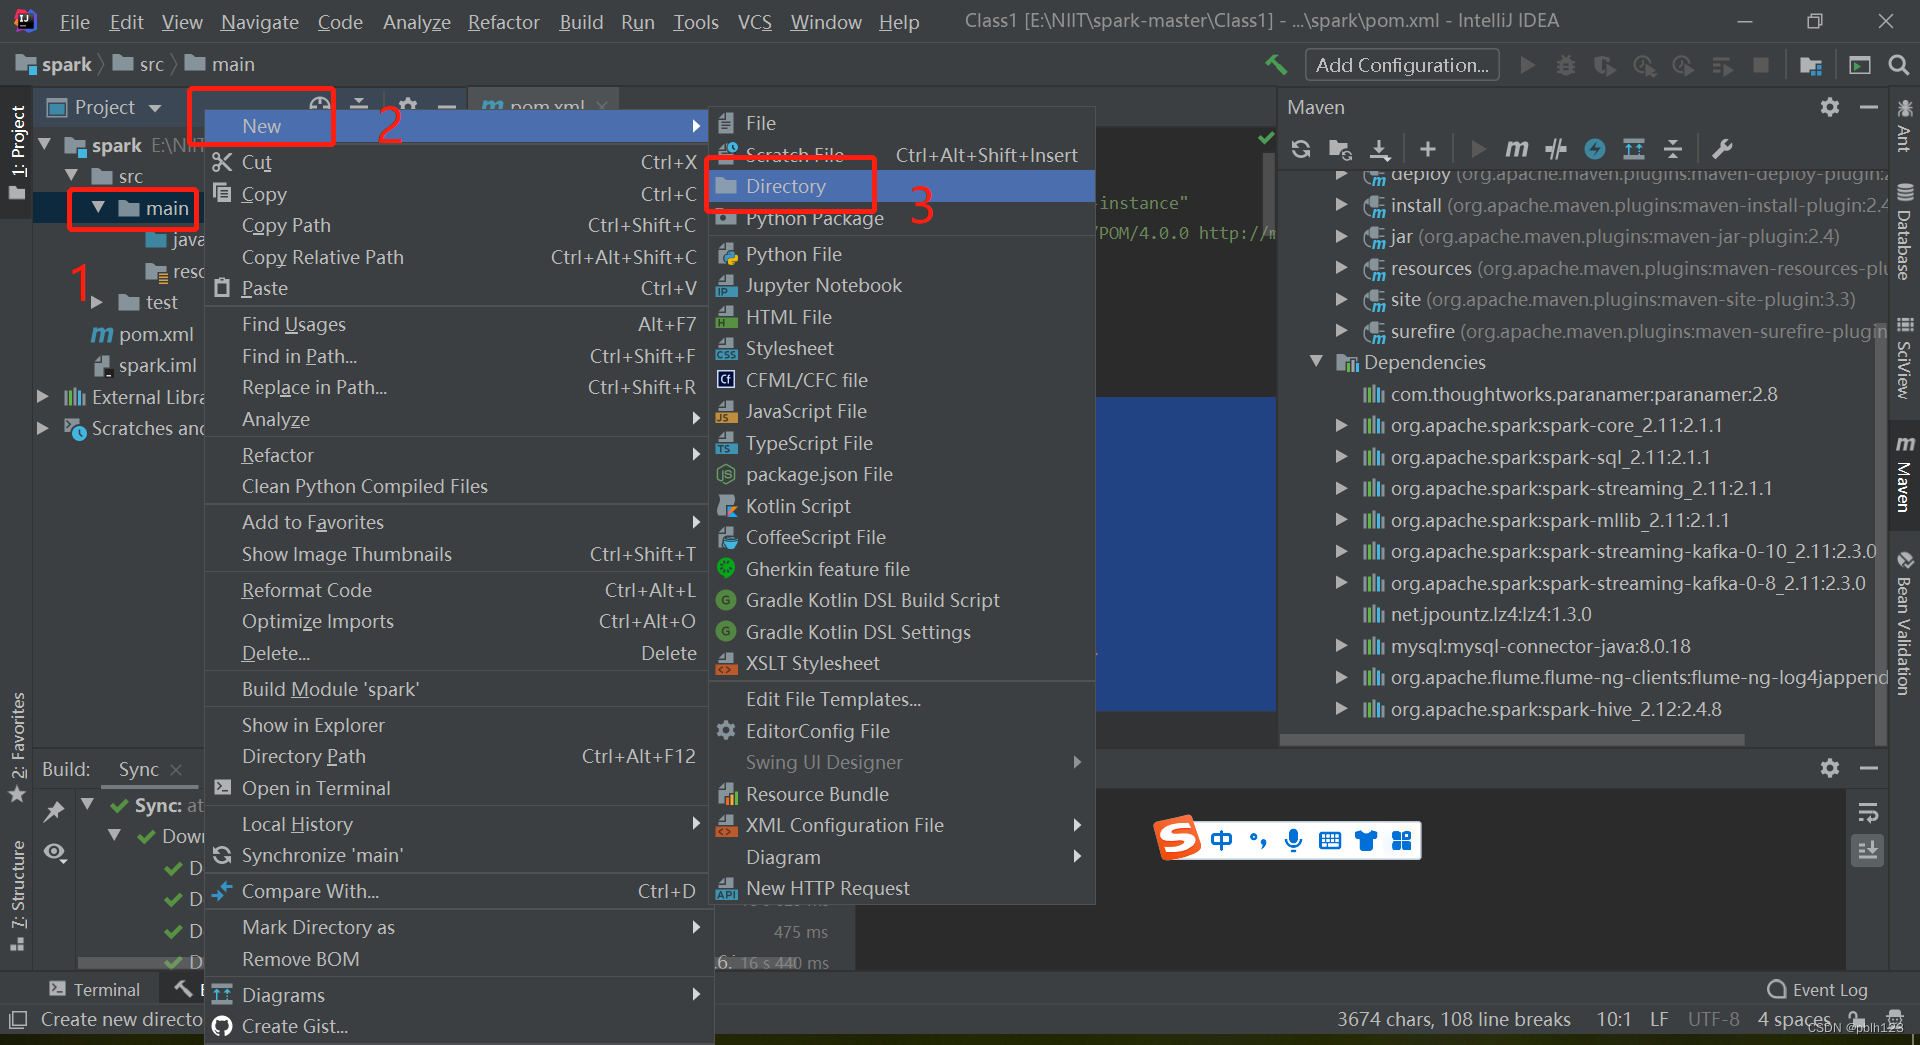Click the Search Everywhere magnifier icon

coord(1898,65)
